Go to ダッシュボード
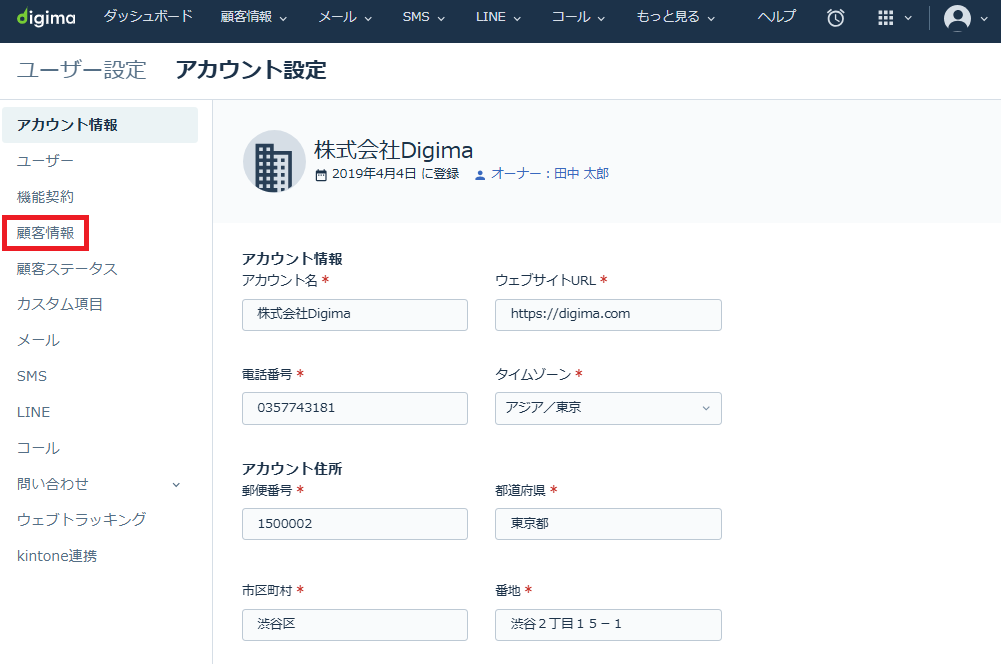This screenshot has width=1001, height=664. pos(148,17)
